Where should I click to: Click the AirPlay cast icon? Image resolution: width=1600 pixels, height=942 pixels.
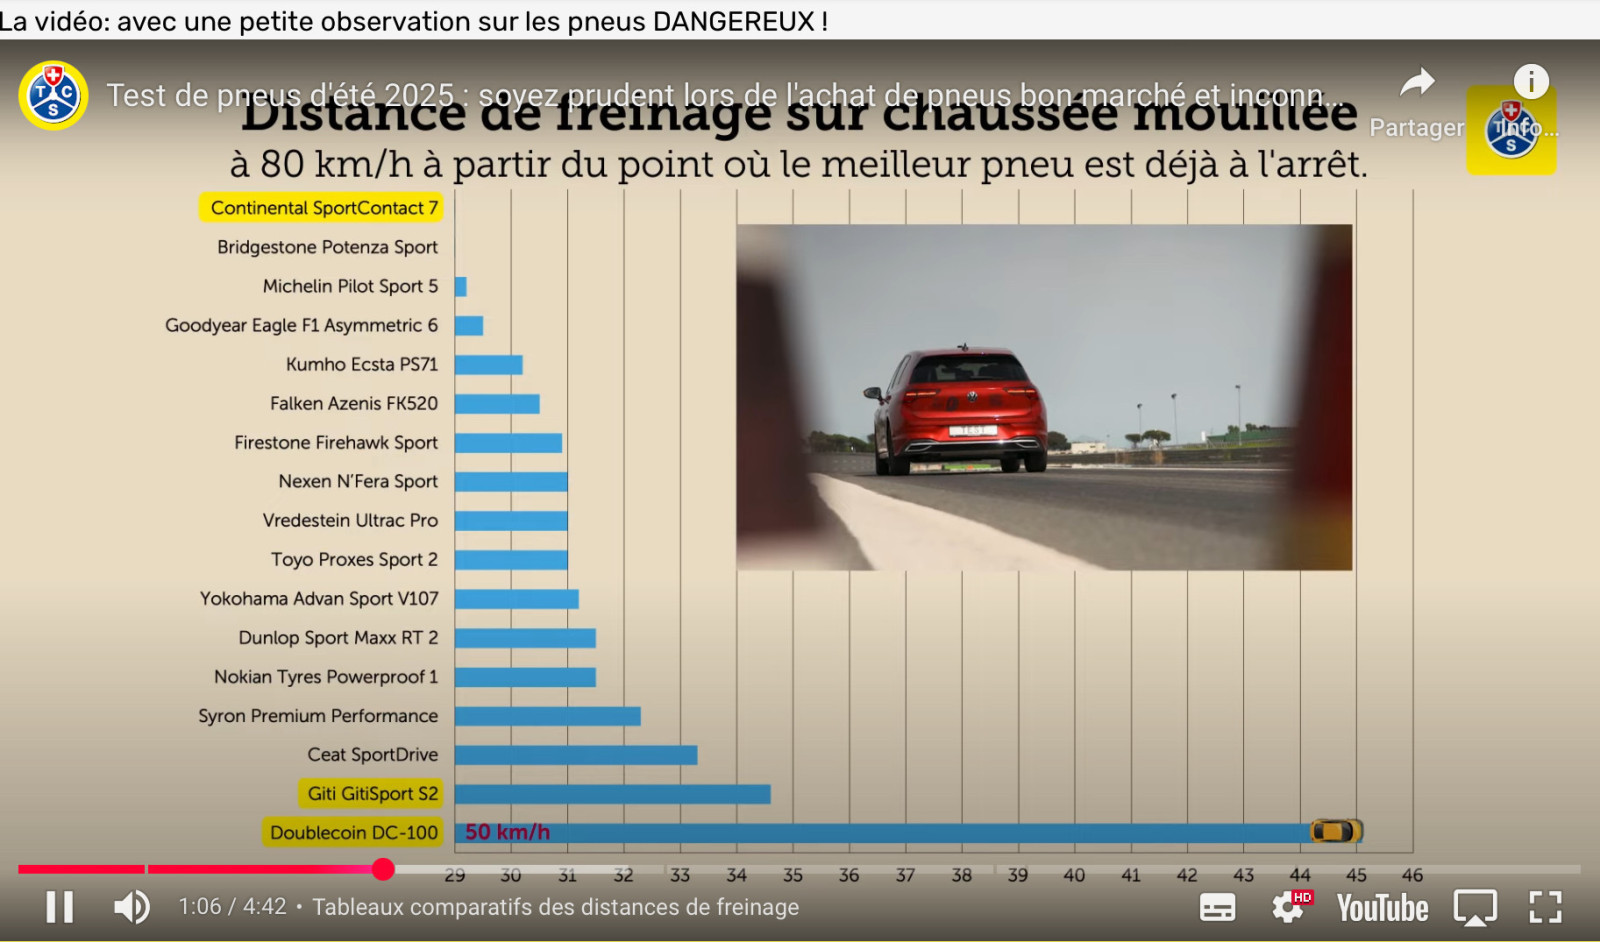tap(1475, 908)
